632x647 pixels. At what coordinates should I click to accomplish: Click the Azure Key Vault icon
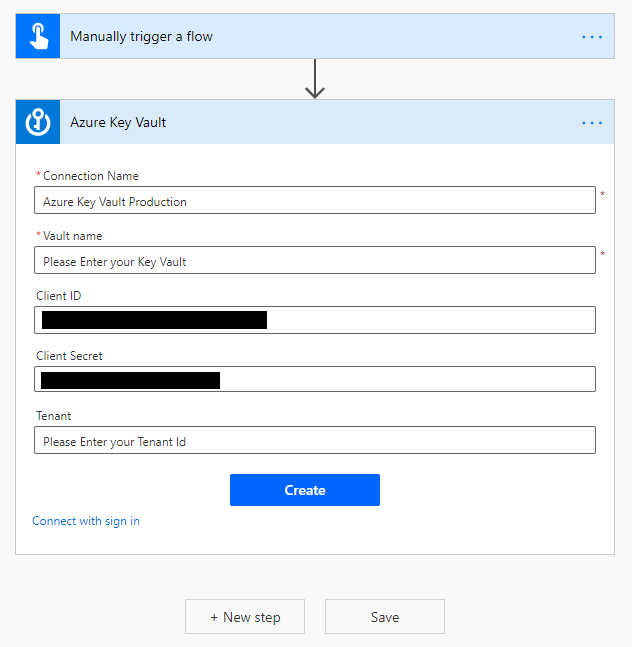pyautogui.click(x=38, y=122)
